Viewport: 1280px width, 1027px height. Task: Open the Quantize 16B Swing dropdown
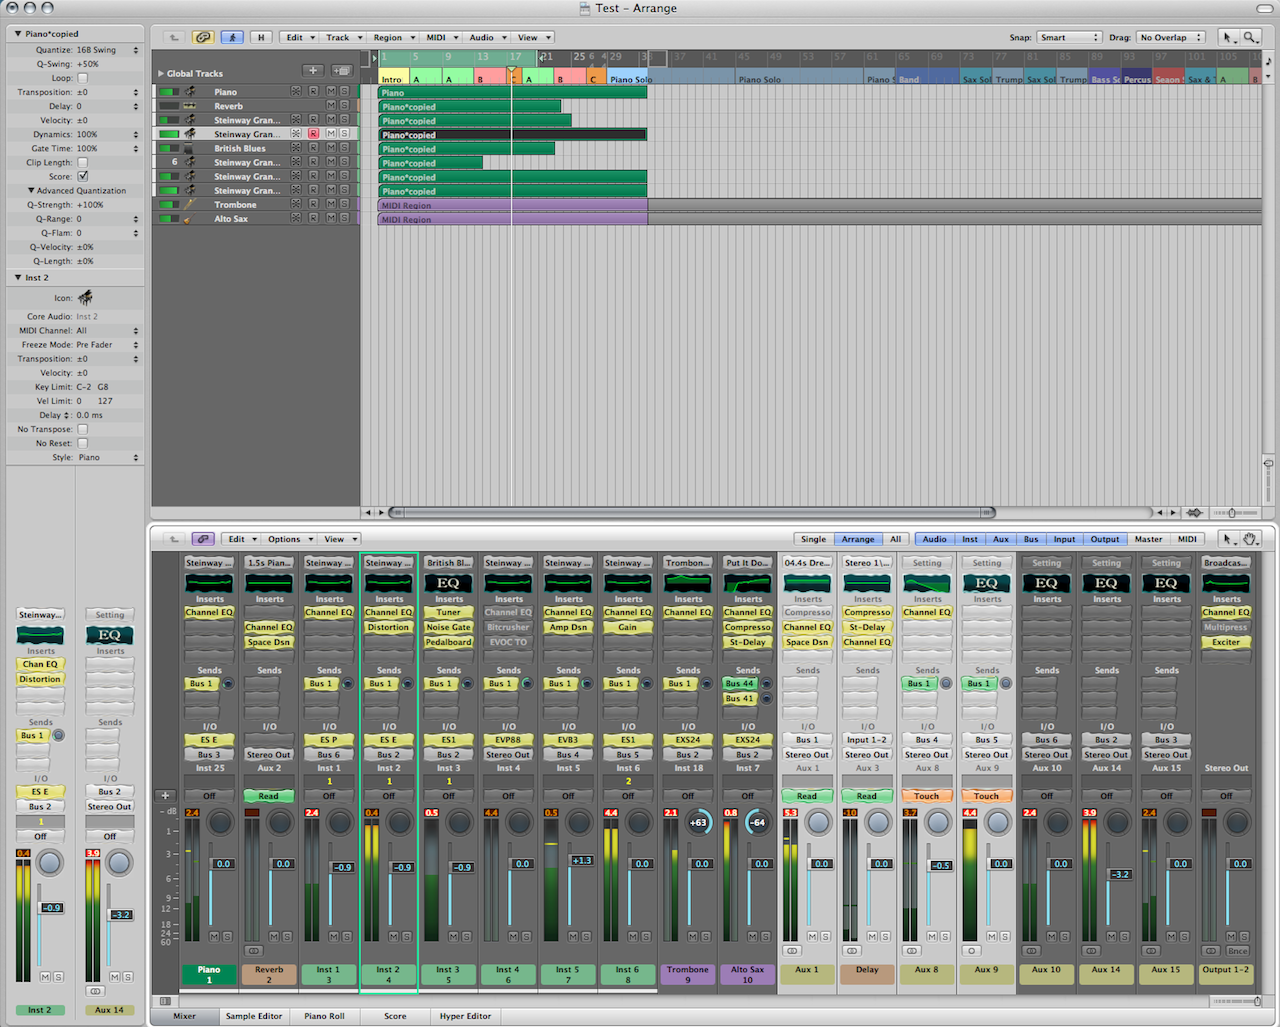(x=107, y=50)
